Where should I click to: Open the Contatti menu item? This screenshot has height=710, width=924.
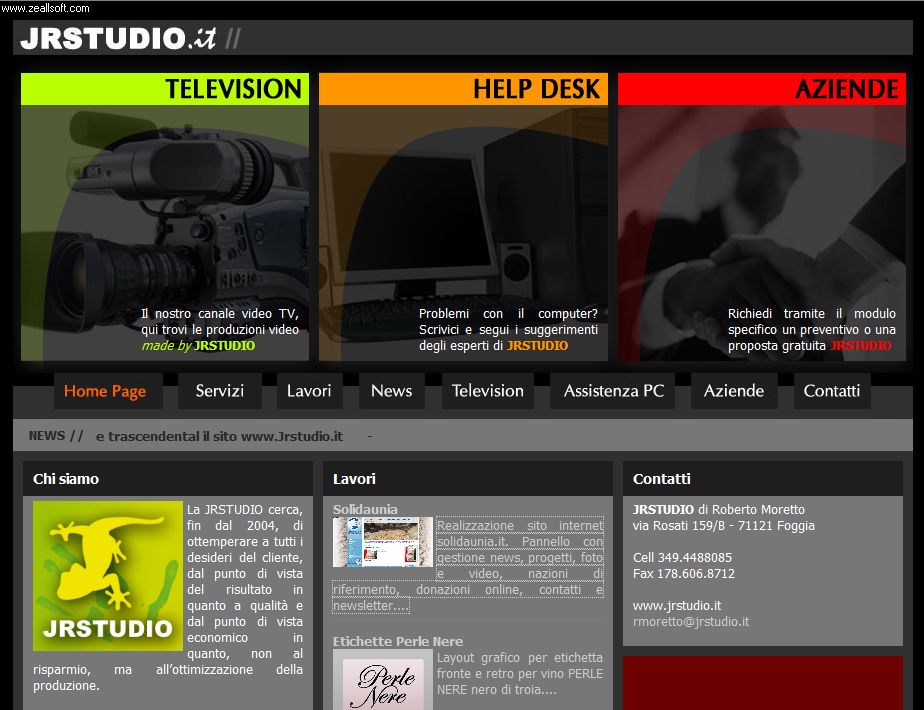point(832,391)
